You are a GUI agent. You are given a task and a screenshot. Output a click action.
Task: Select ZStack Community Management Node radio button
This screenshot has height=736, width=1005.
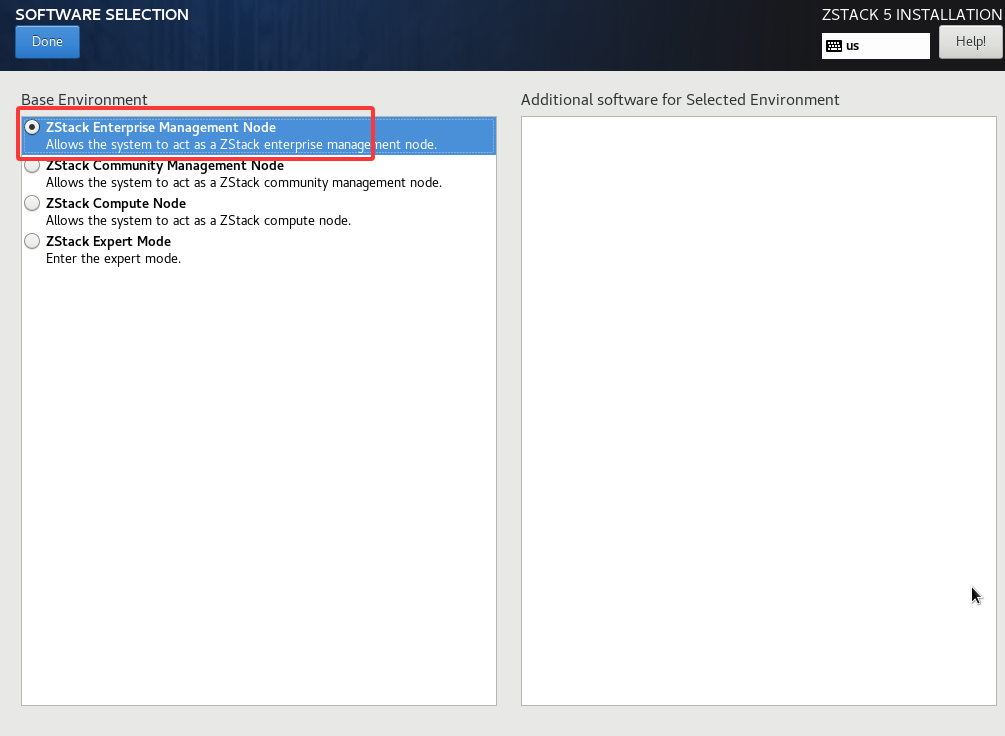click(x=32, y=165)
